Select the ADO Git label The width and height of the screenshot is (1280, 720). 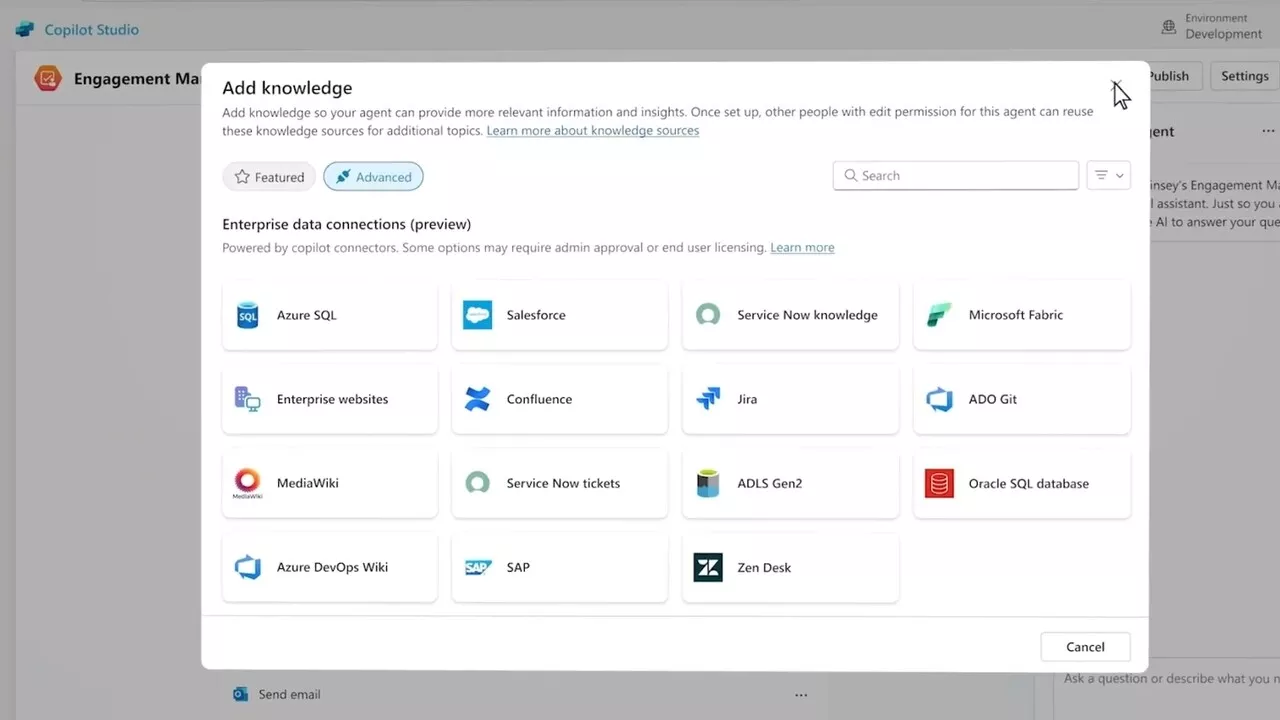click(x=993, y=399)
